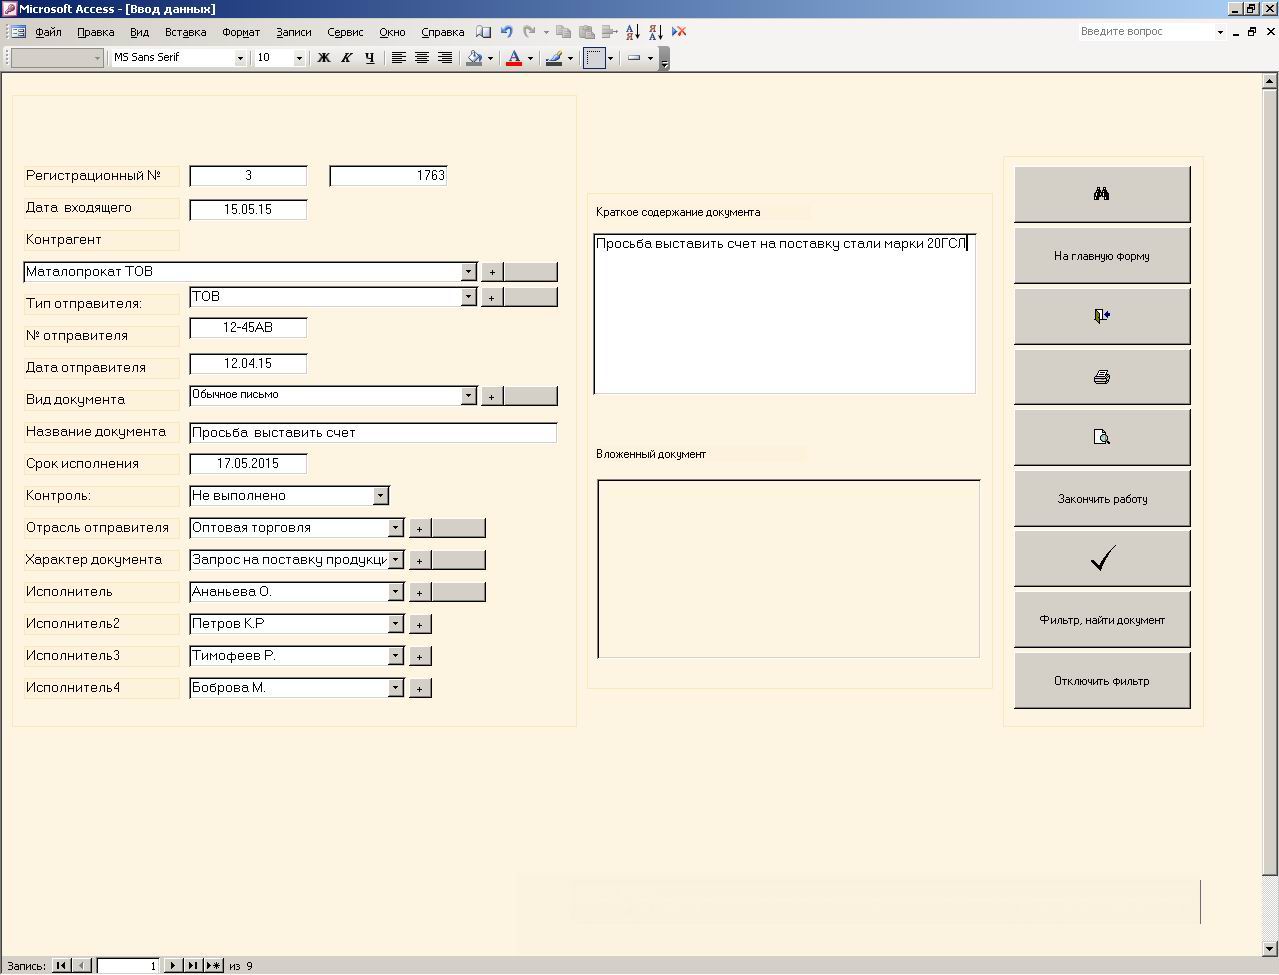Click the exit door icon button

1102,316
